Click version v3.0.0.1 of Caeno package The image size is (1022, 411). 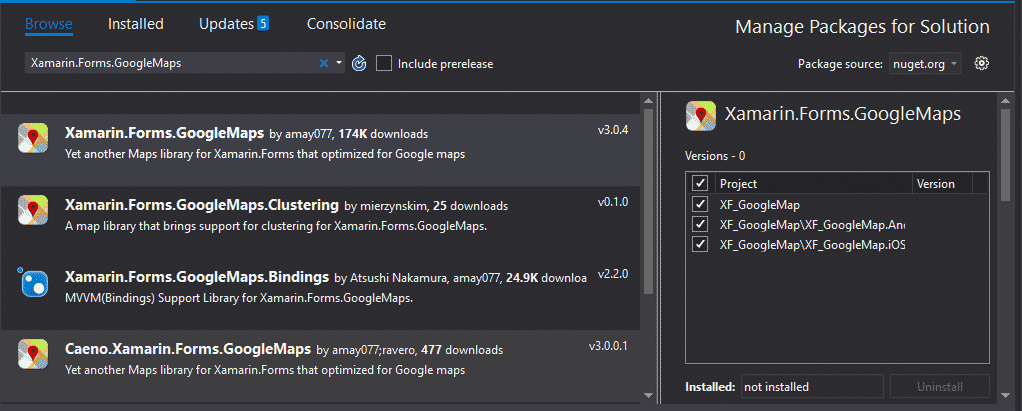608,345
